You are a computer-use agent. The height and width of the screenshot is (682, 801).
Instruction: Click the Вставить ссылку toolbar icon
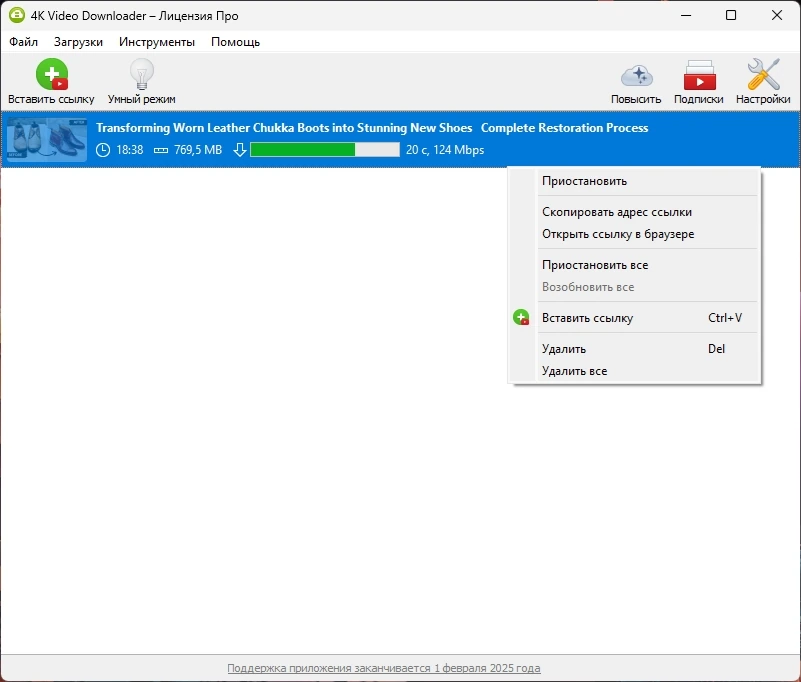(x=52, y=75)
